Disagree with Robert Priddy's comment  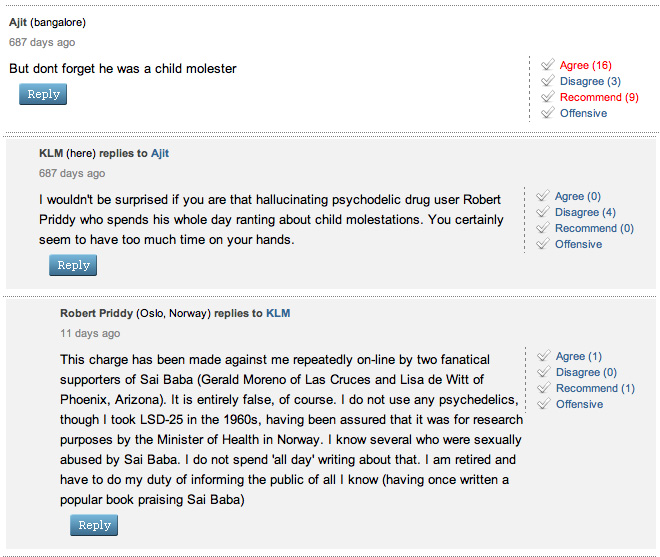pyautogui.click(x=585, y=372)
